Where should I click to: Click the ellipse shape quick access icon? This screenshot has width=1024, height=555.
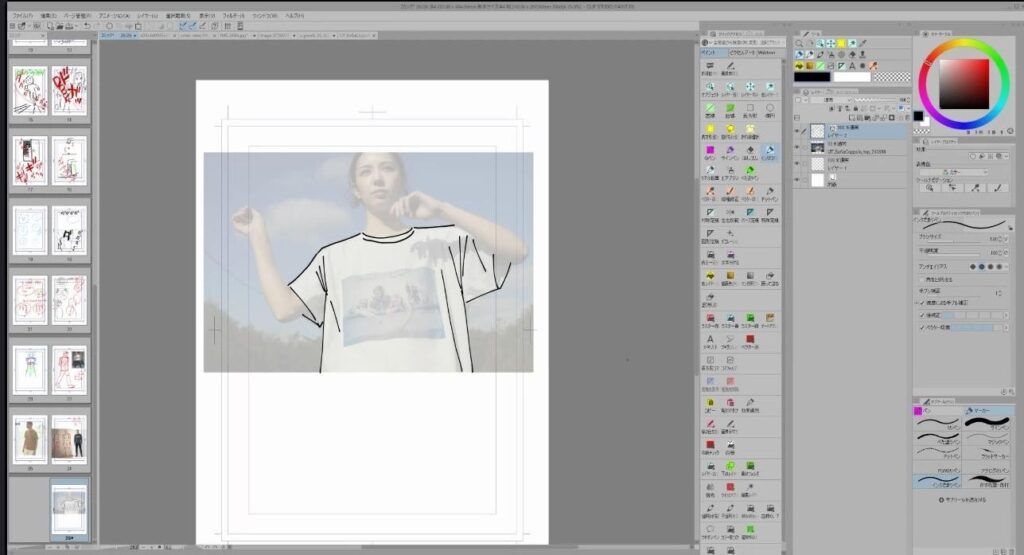(x=770, y=109)
